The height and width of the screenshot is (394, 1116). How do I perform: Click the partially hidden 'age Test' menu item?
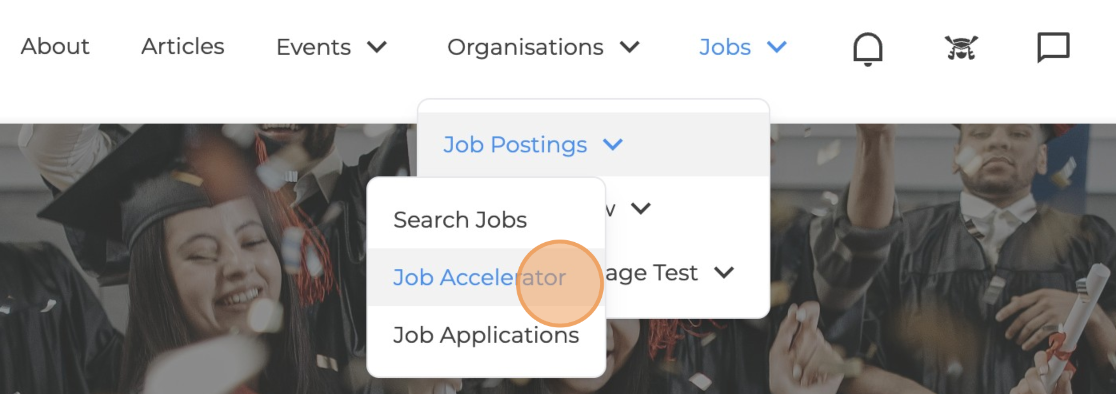[x=652, y=272]
